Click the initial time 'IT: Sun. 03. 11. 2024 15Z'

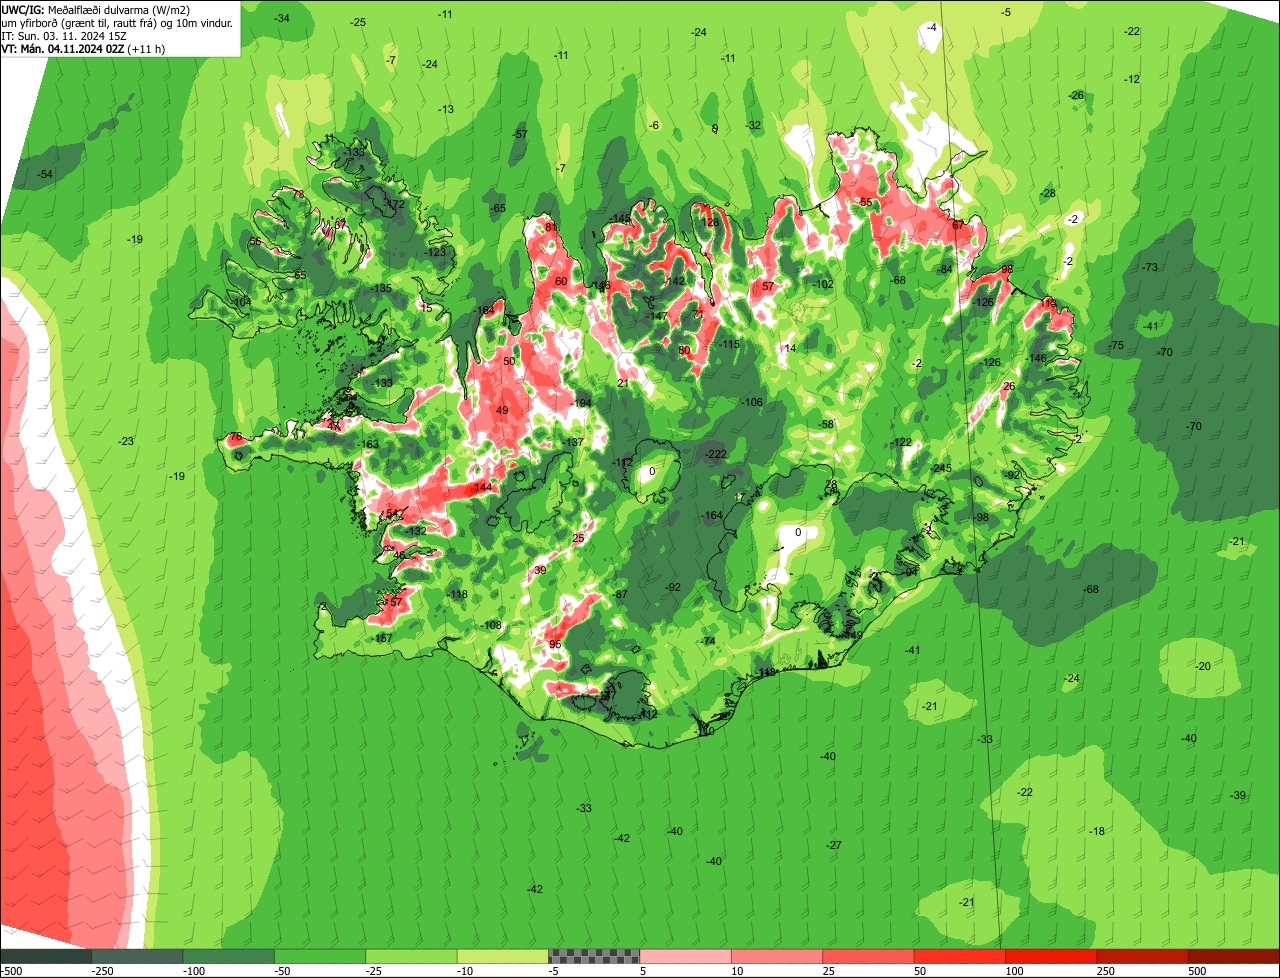click(x=63, y=35)
